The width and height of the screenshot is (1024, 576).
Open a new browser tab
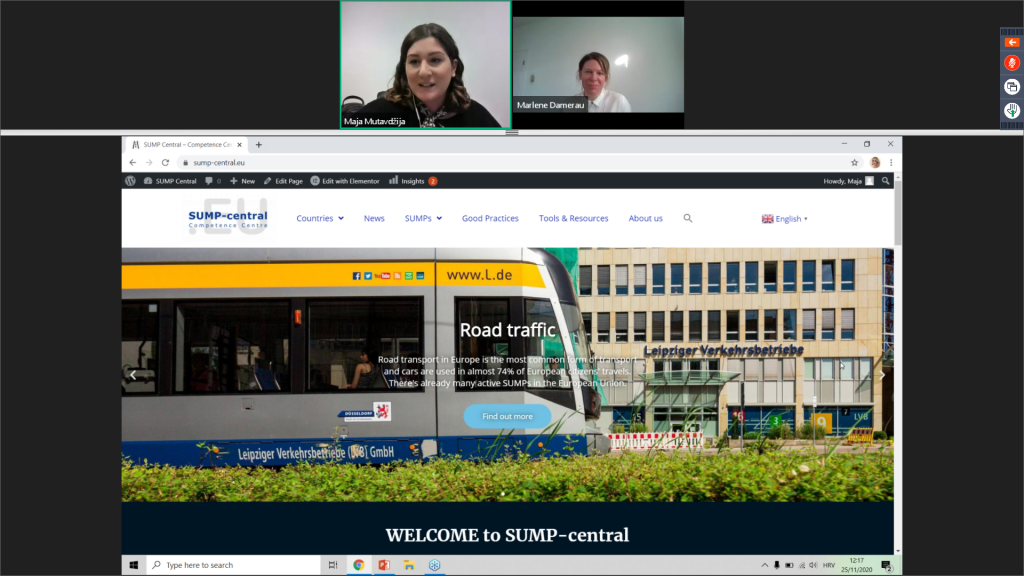(x=259, y=144)
